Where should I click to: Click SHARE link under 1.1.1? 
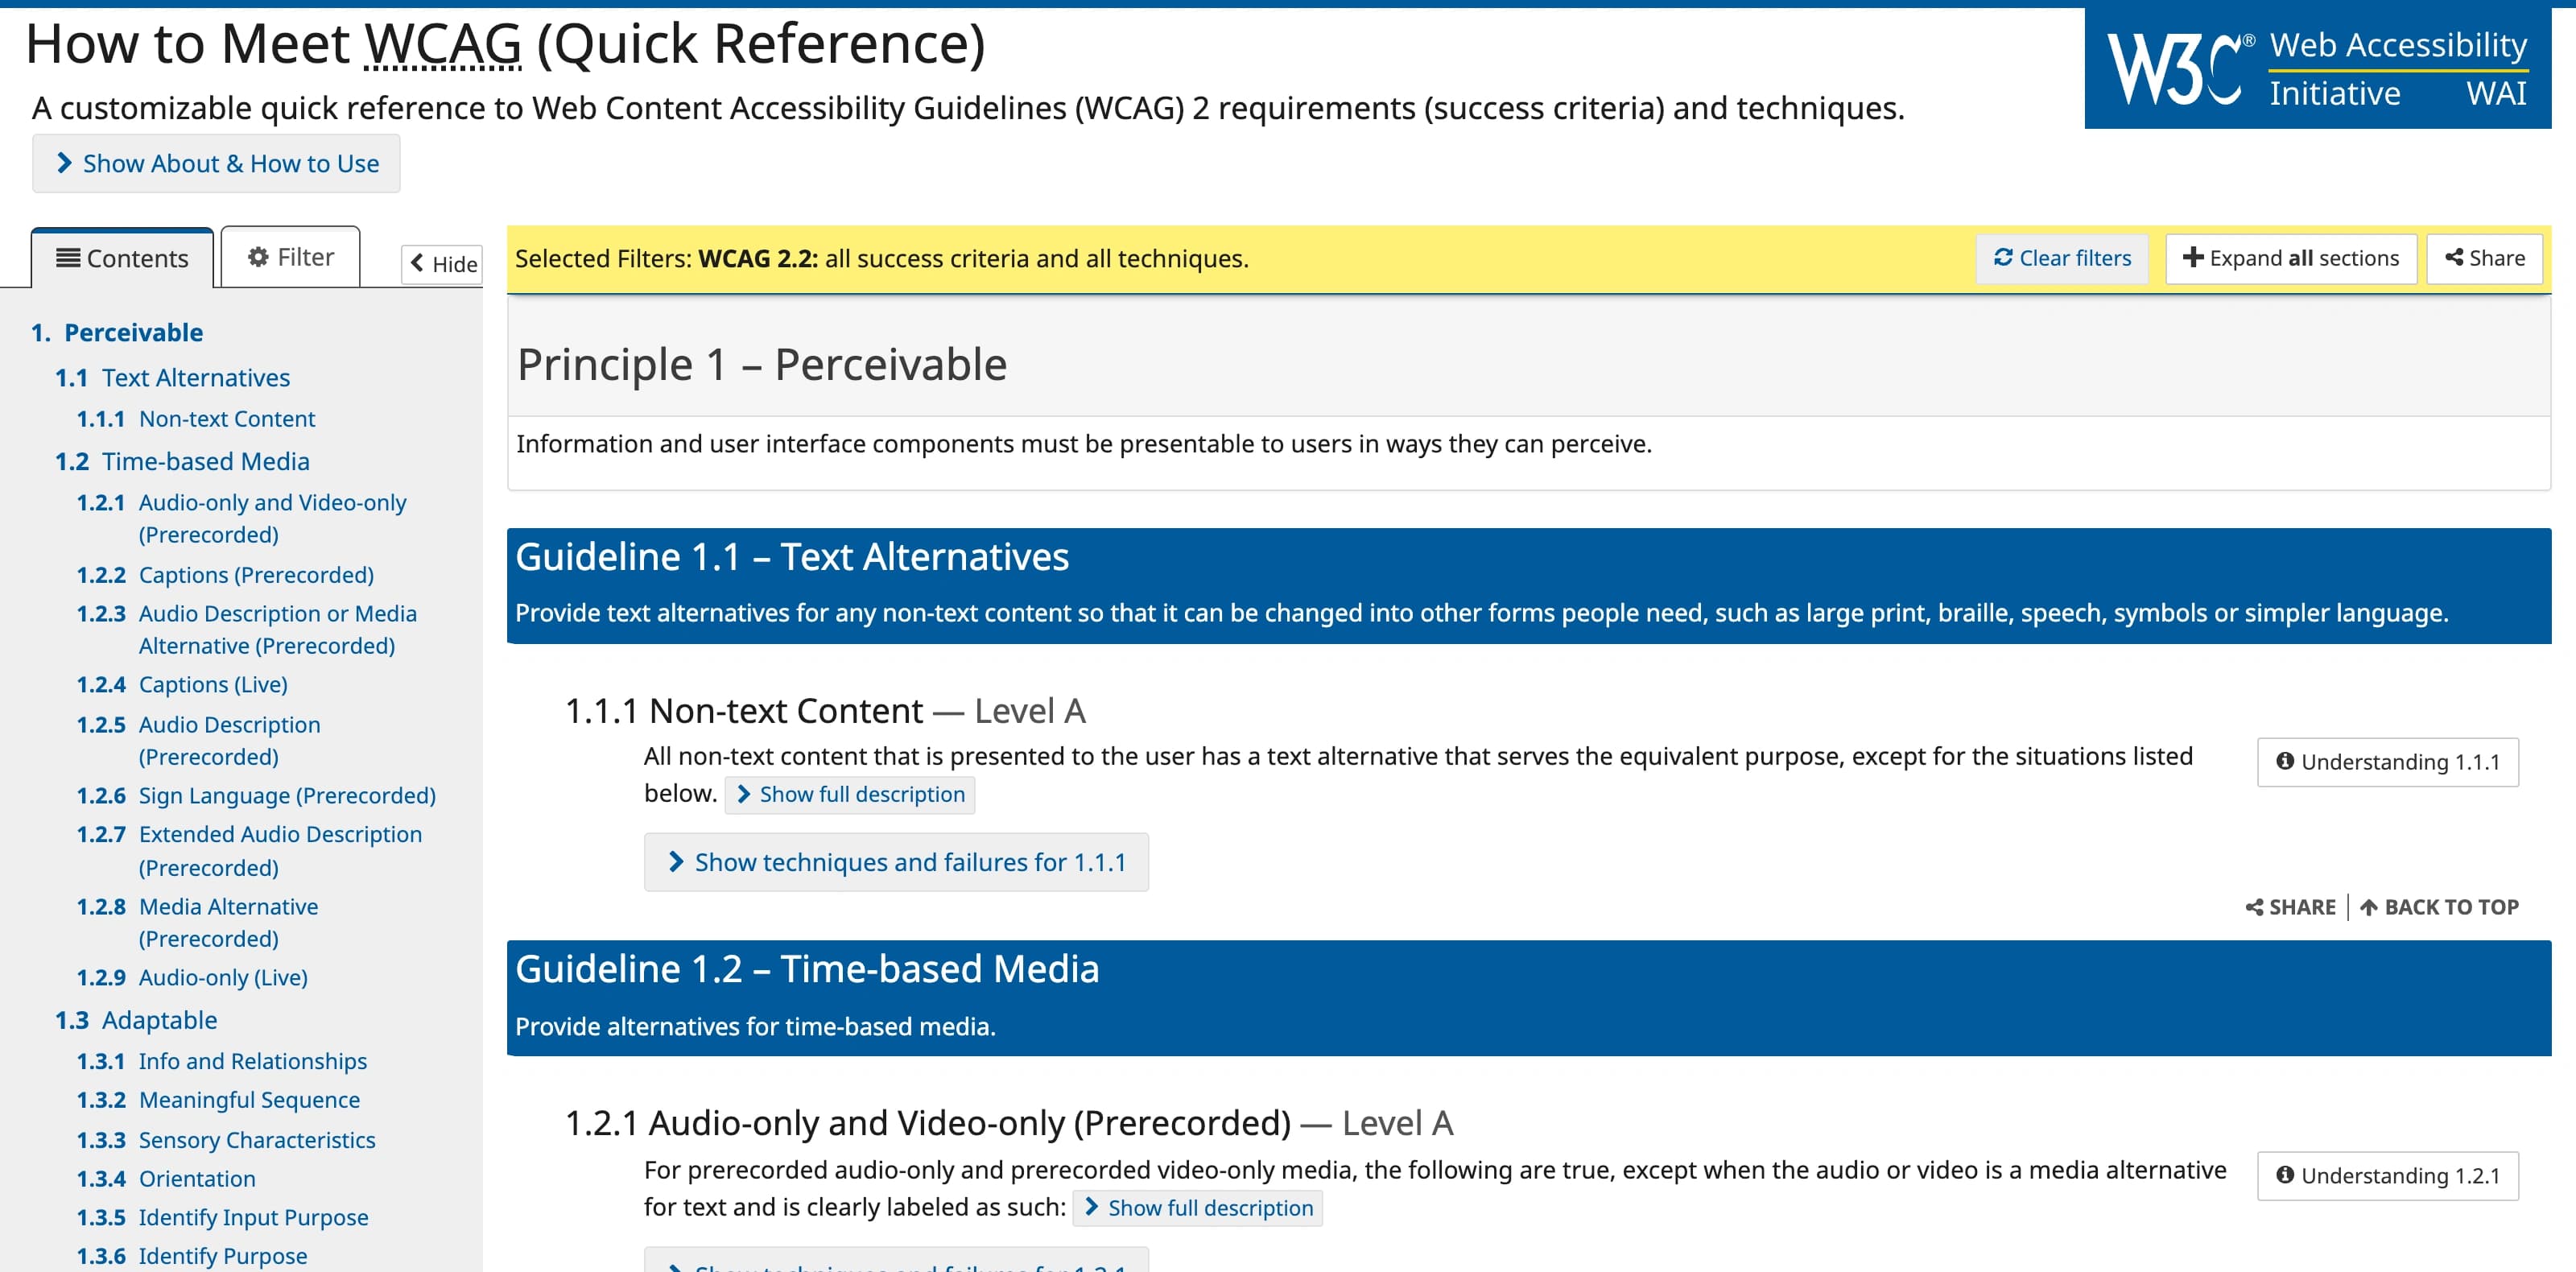pos(2290,907)
